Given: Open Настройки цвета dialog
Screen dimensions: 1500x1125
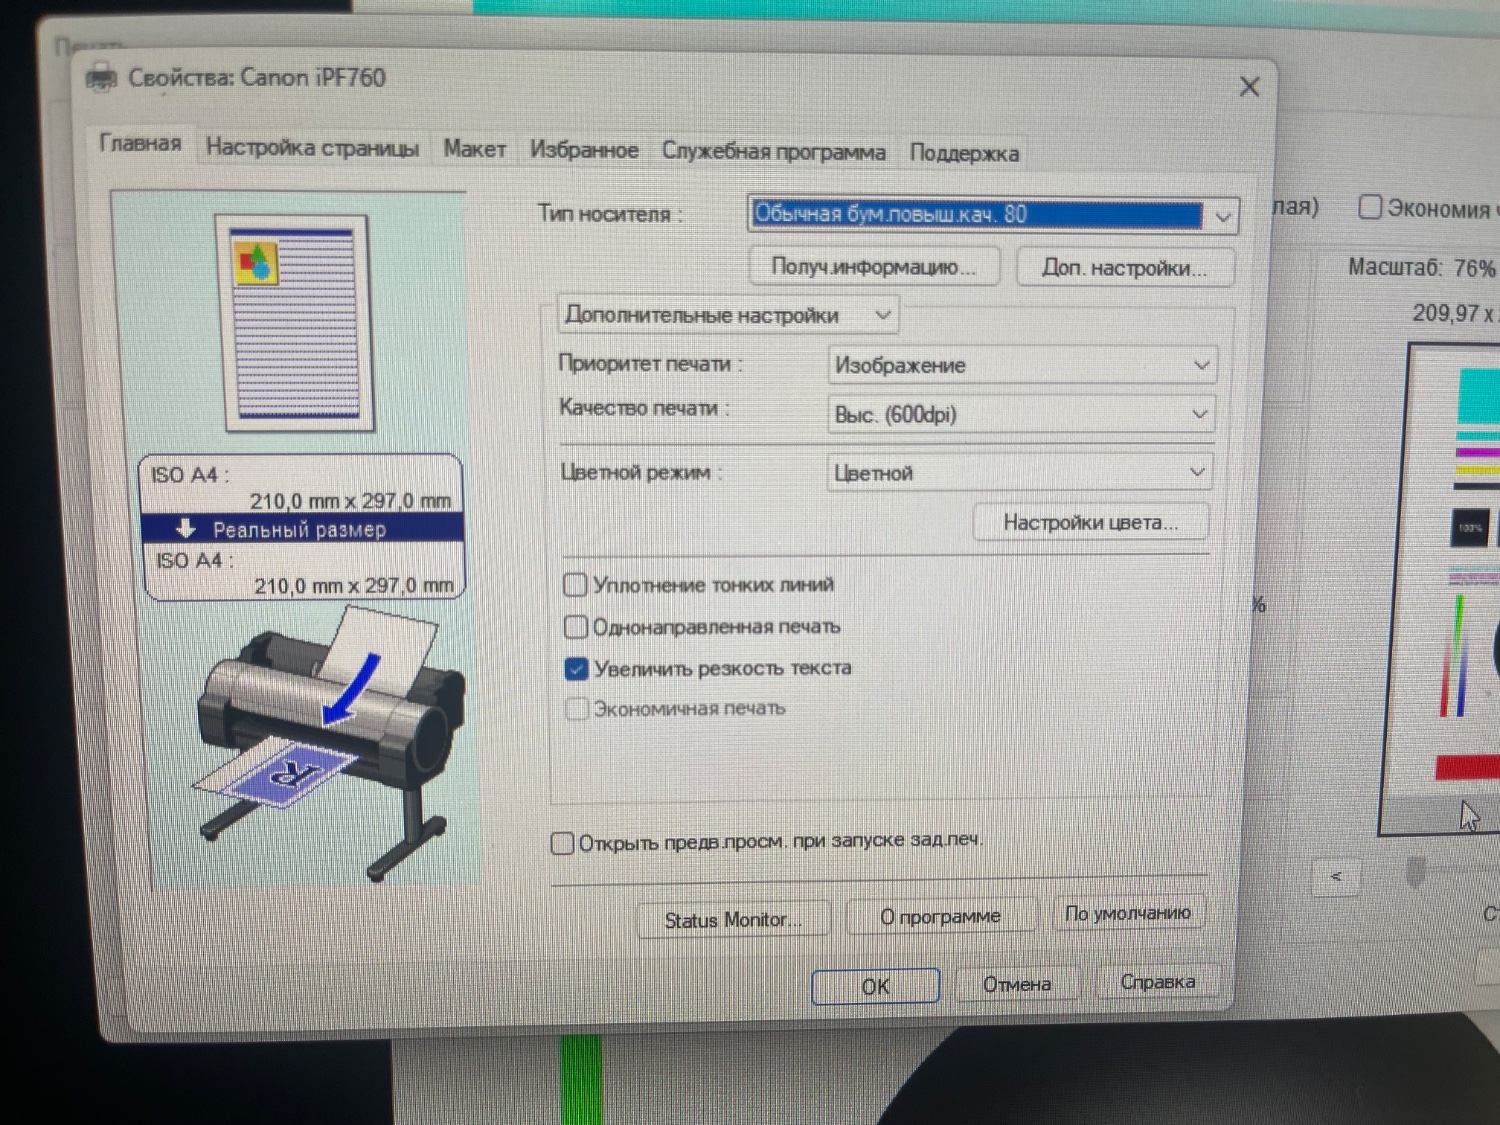Looking at the screenshot, I should tap(1090, 522).
